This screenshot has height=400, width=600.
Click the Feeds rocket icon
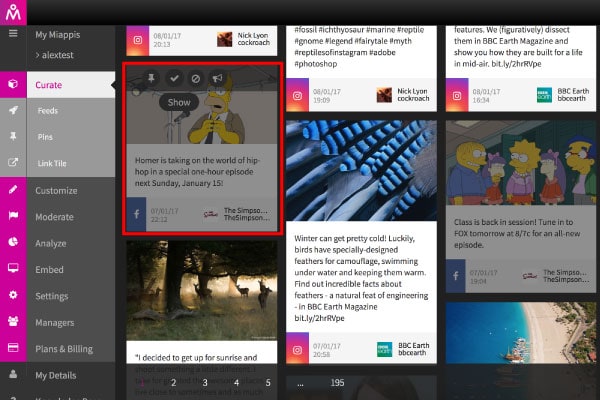coord(13,110)
